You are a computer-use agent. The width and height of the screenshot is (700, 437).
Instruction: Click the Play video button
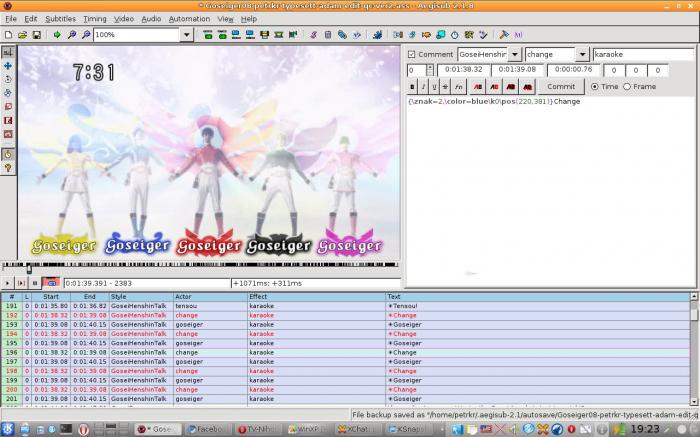coord(7,283)
